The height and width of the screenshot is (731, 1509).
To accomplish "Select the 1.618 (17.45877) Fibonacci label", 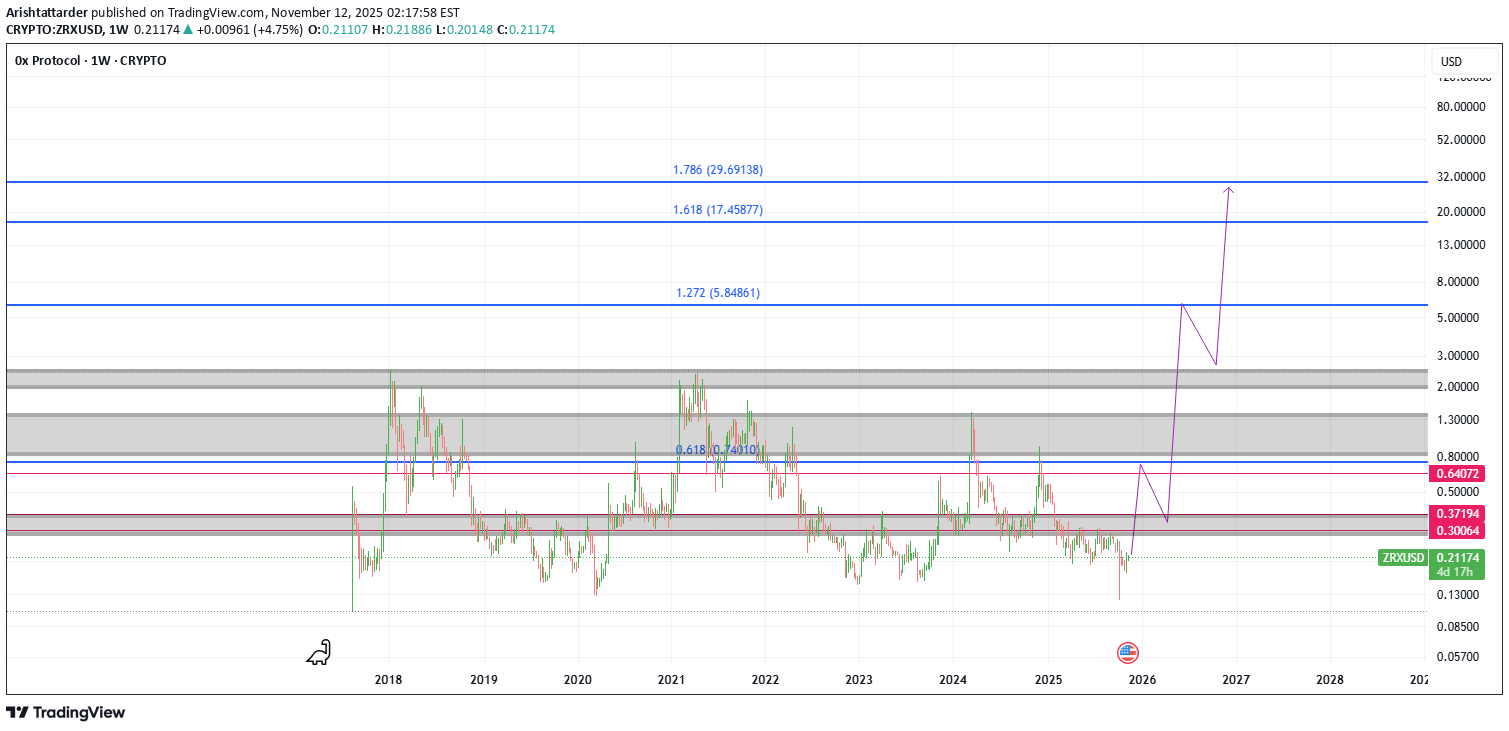I will [x=718, y=210].
